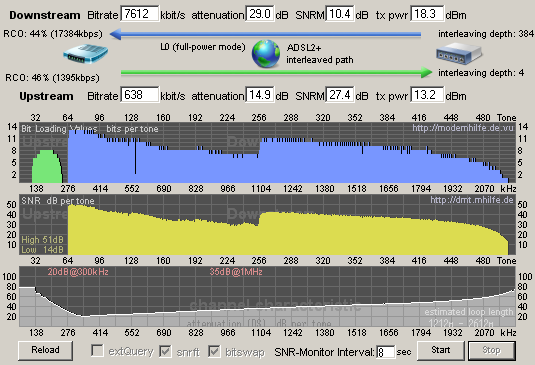Click the modem router icon

85,54
